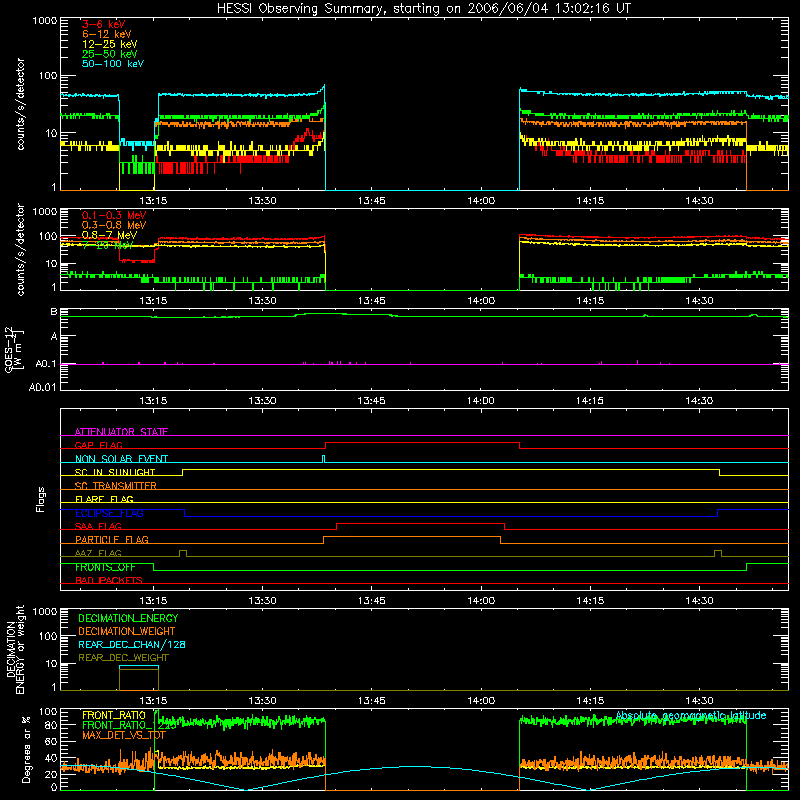Click the GAP_FLAG label

(98, 445)
